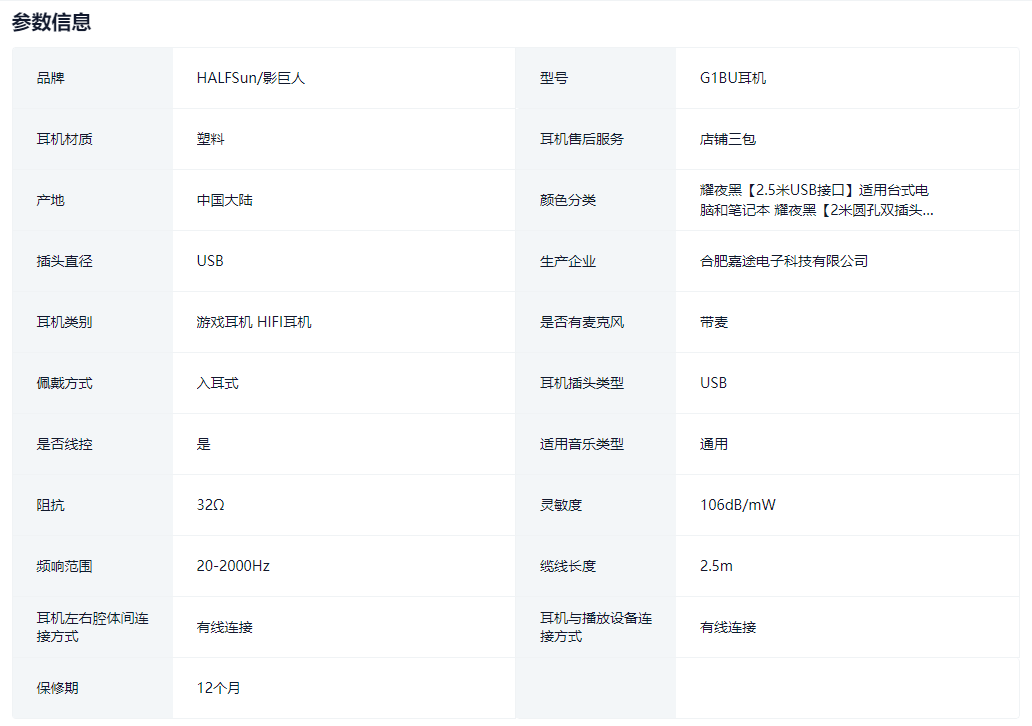Select the music type value 通用
Viewport: 1032px width, 726px height.
(x=714, y=444)
